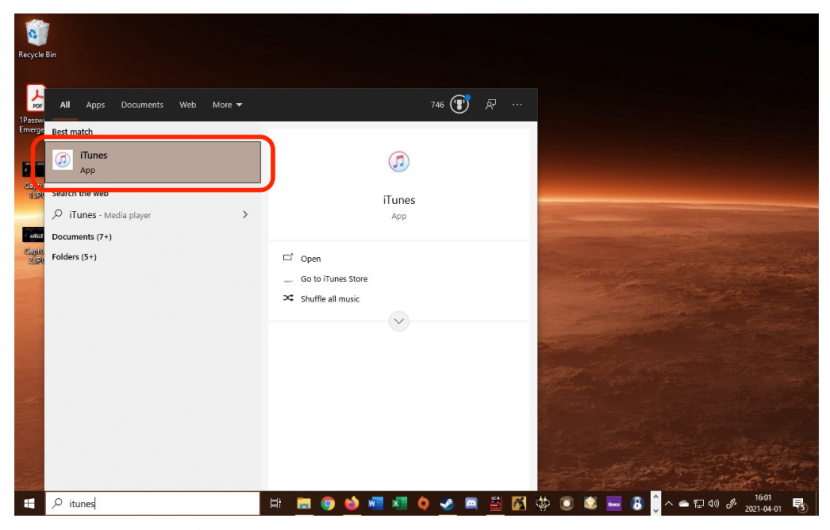Show hidden system tray icons
The height and width of the screenshot is (530, 830).
[670, 504]
